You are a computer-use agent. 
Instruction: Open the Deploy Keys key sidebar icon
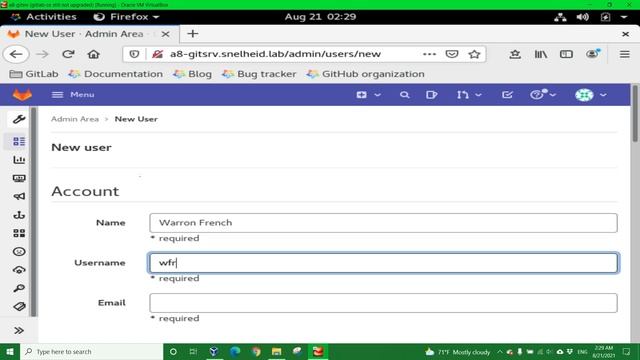[x=19, y=288]
